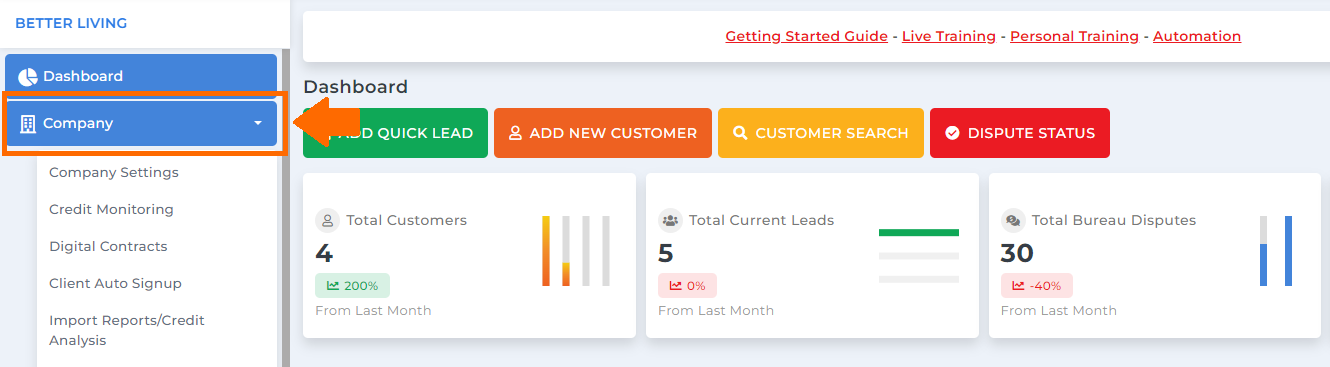This screenshot has height=367, width=1330.
Task: Collapse the Company menu caret
Action: pos(258,124)
